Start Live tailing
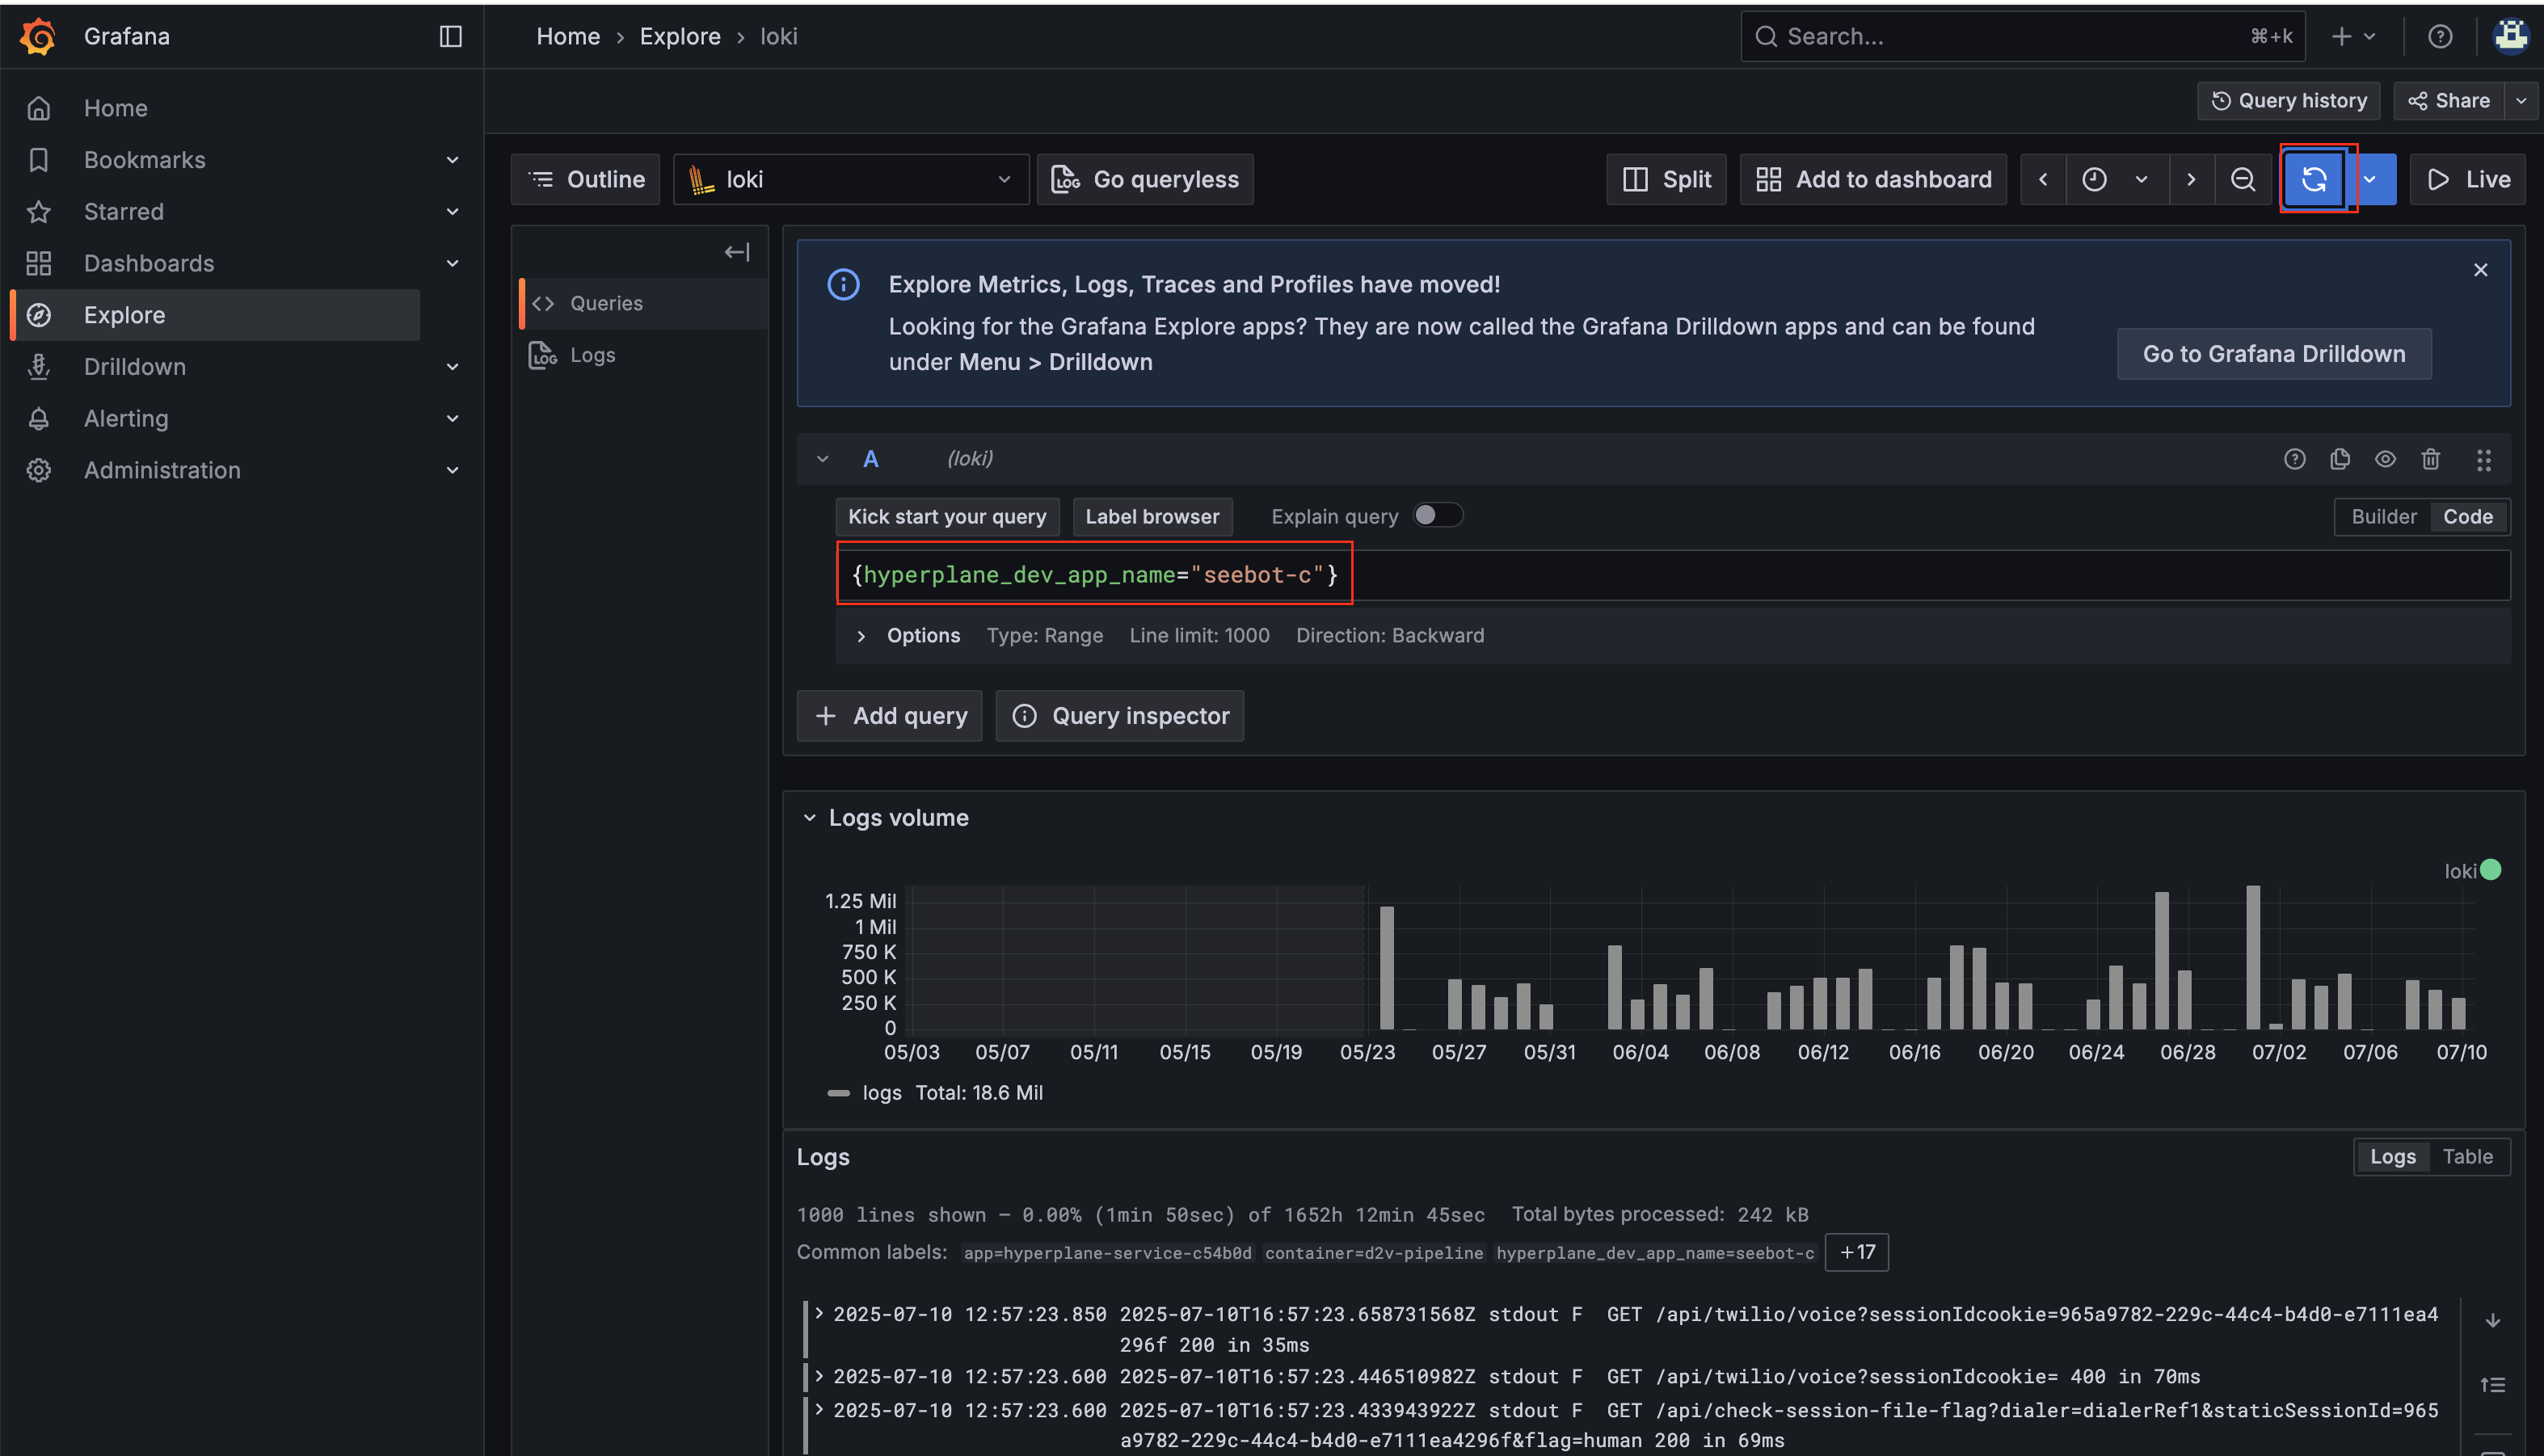 (x=2468, y=179)
